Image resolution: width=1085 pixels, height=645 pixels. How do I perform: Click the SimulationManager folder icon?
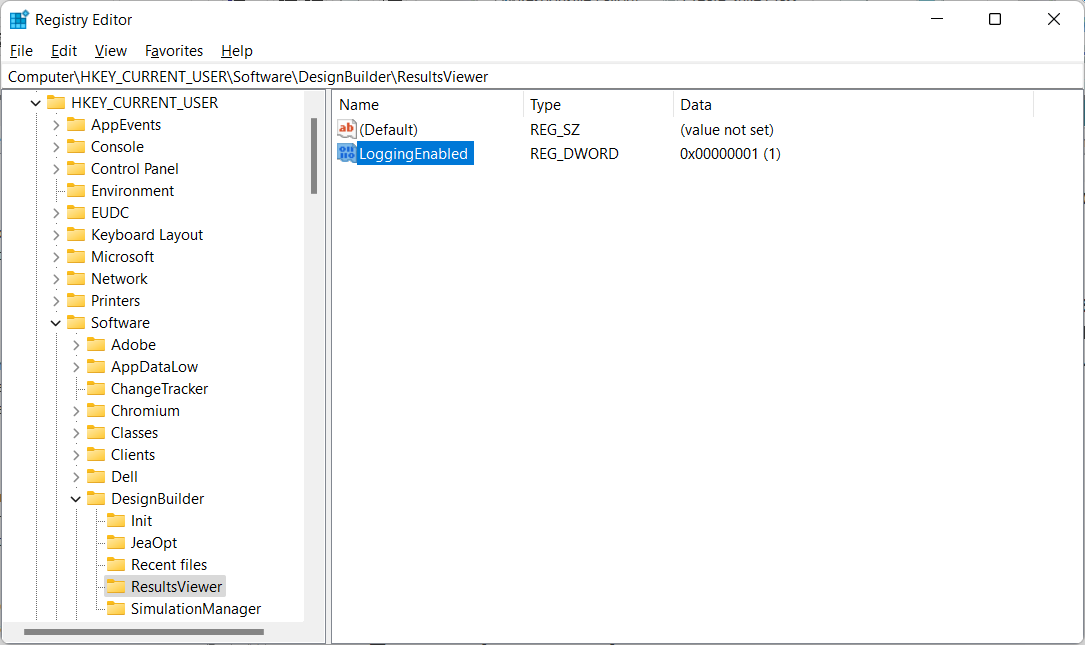(116, 609)
